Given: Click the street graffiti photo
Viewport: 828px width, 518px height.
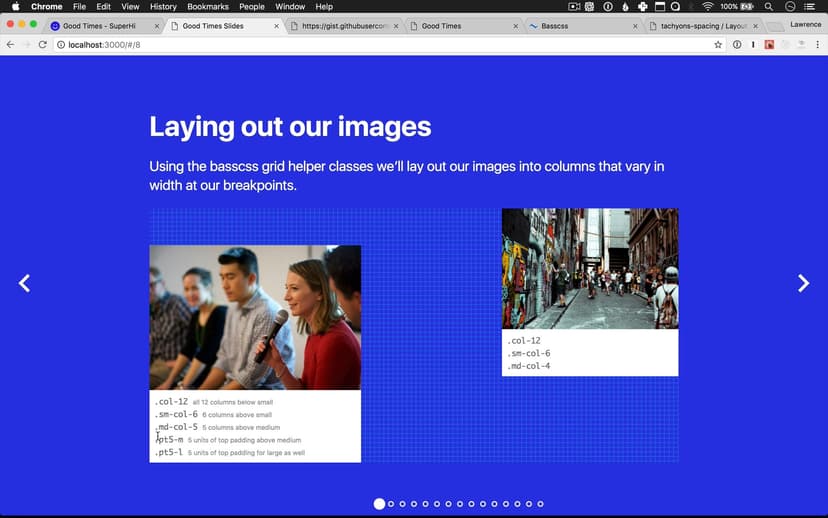Looking at the screenshot, I should (589, 268).
